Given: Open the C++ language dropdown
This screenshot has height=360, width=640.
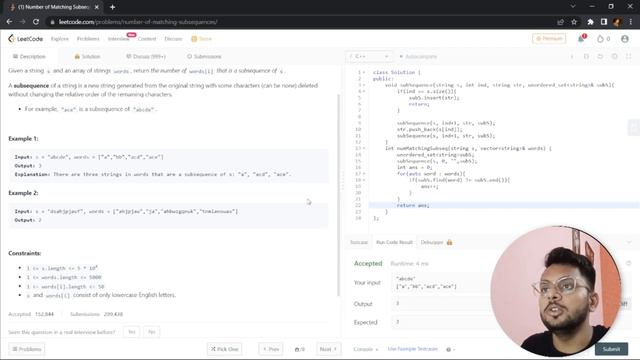Looking at the screenshot, I should click(x=369, y=56).
